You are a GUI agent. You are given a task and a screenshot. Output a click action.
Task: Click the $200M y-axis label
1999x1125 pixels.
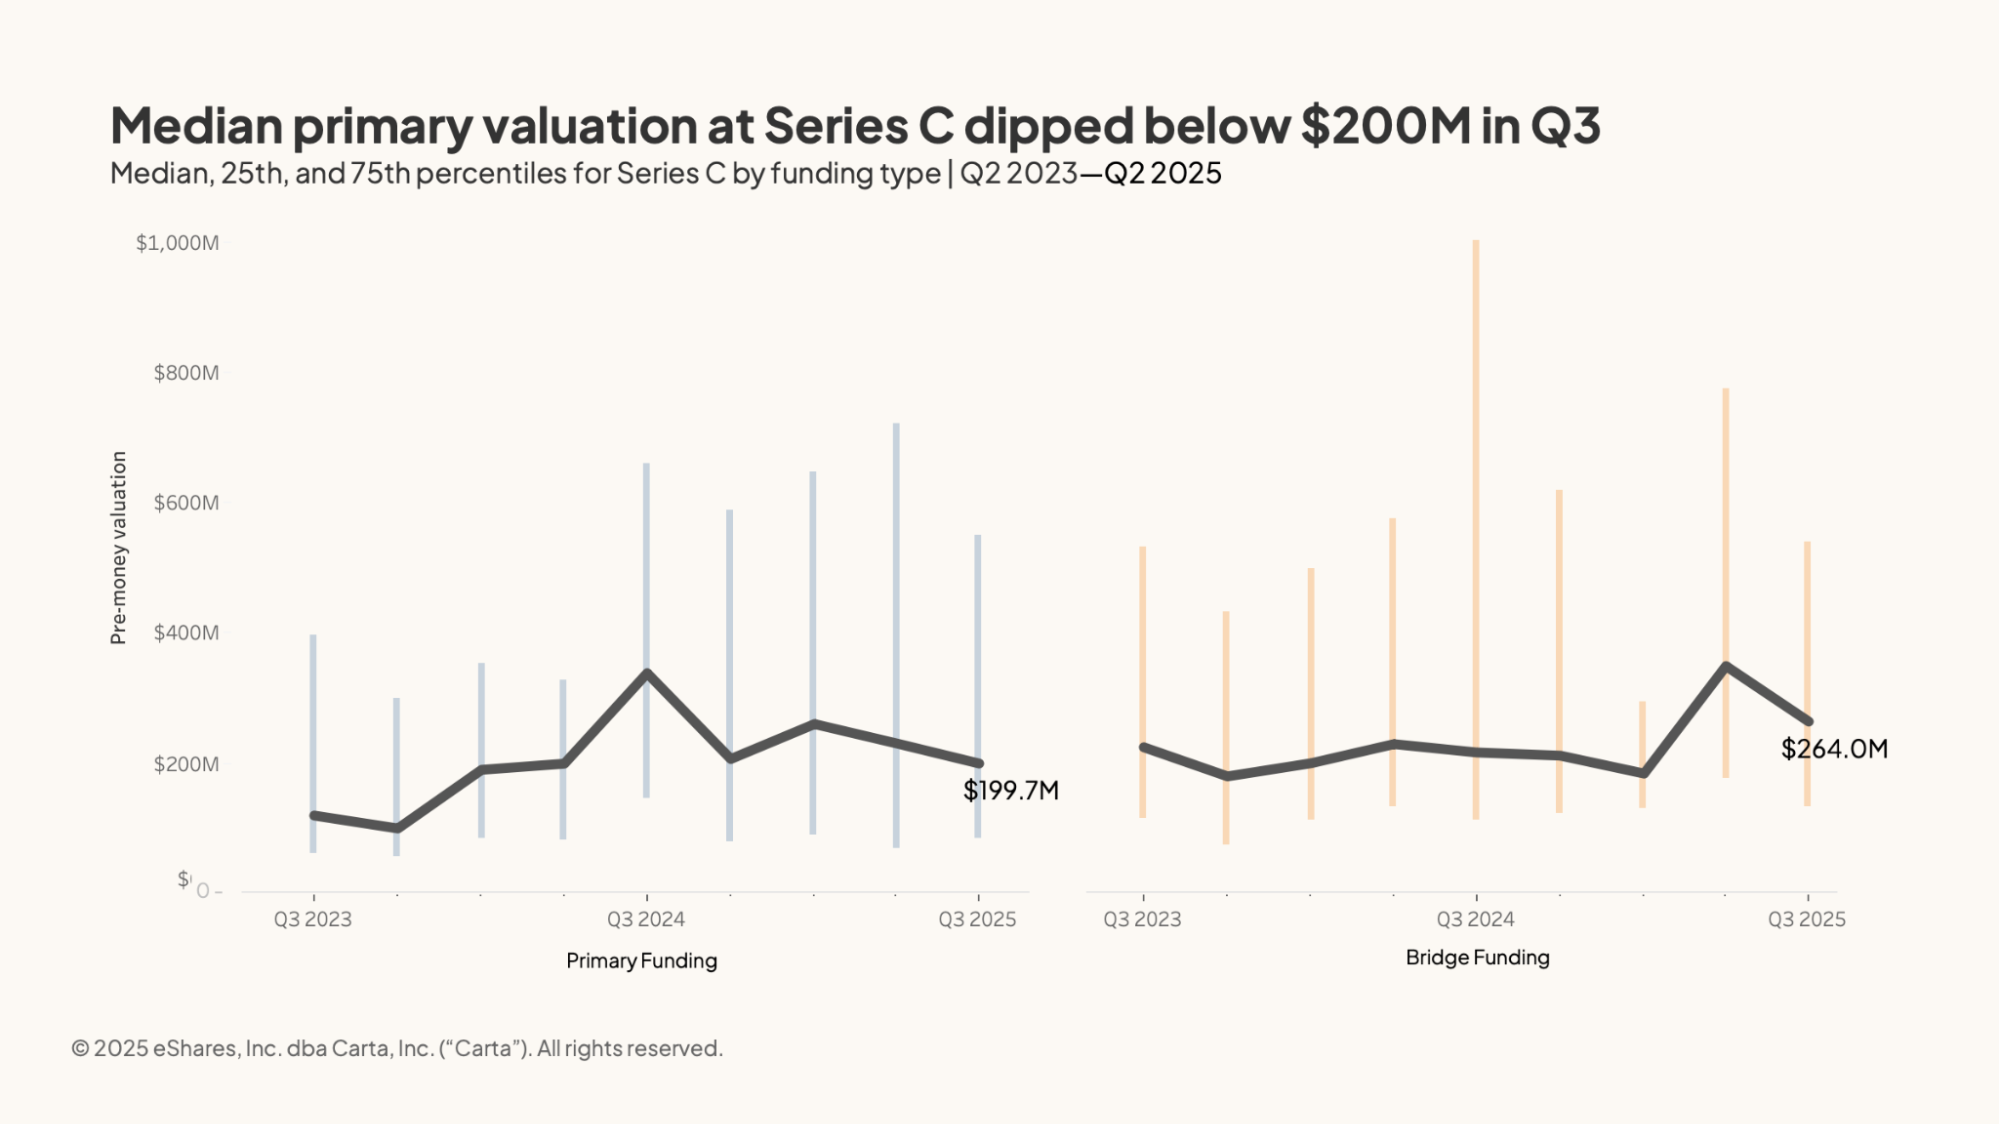[186, 765]
